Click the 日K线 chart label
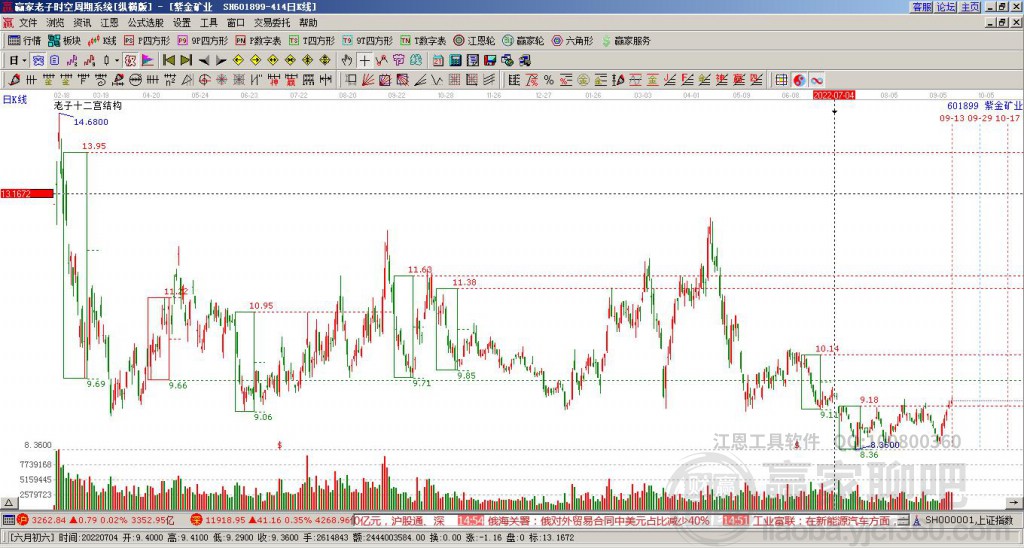Viewport: 1024px width, 548px height. click(15, 99)
